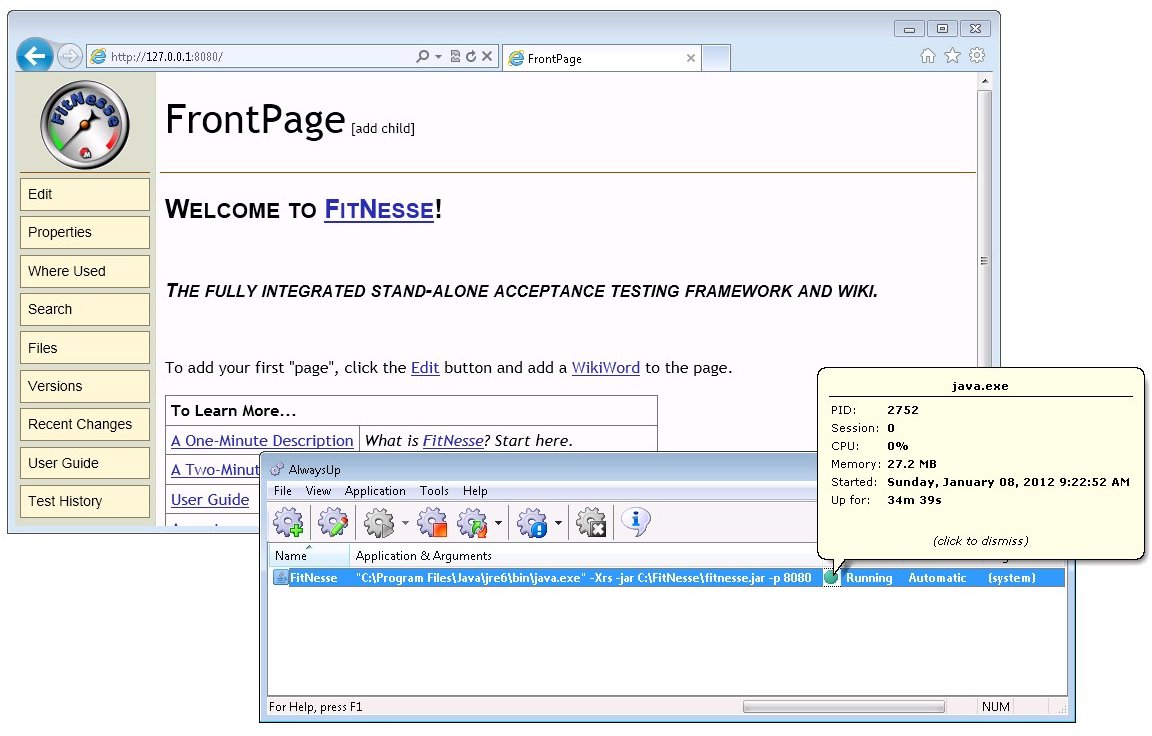Click the Stop loading X in address bar
The width and height of the screenshot is (1152, 736).
(486, 56)
